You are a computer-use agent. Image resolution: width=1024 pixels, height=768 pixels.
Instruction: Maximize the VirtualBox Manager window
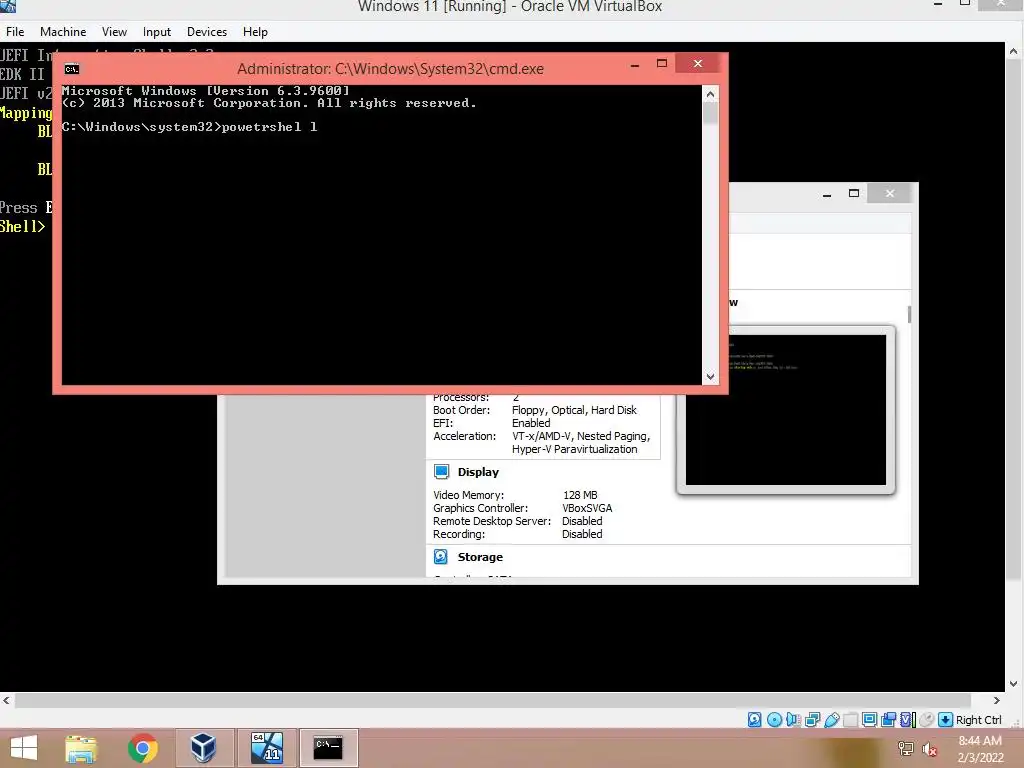point(854,193)
